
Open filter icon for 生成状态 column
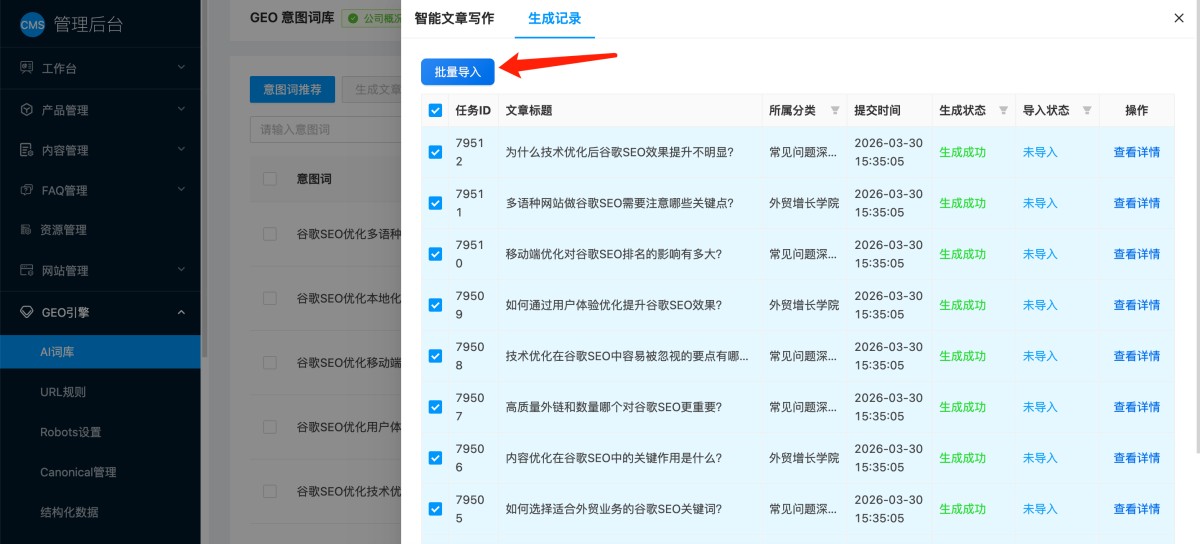1003,111
